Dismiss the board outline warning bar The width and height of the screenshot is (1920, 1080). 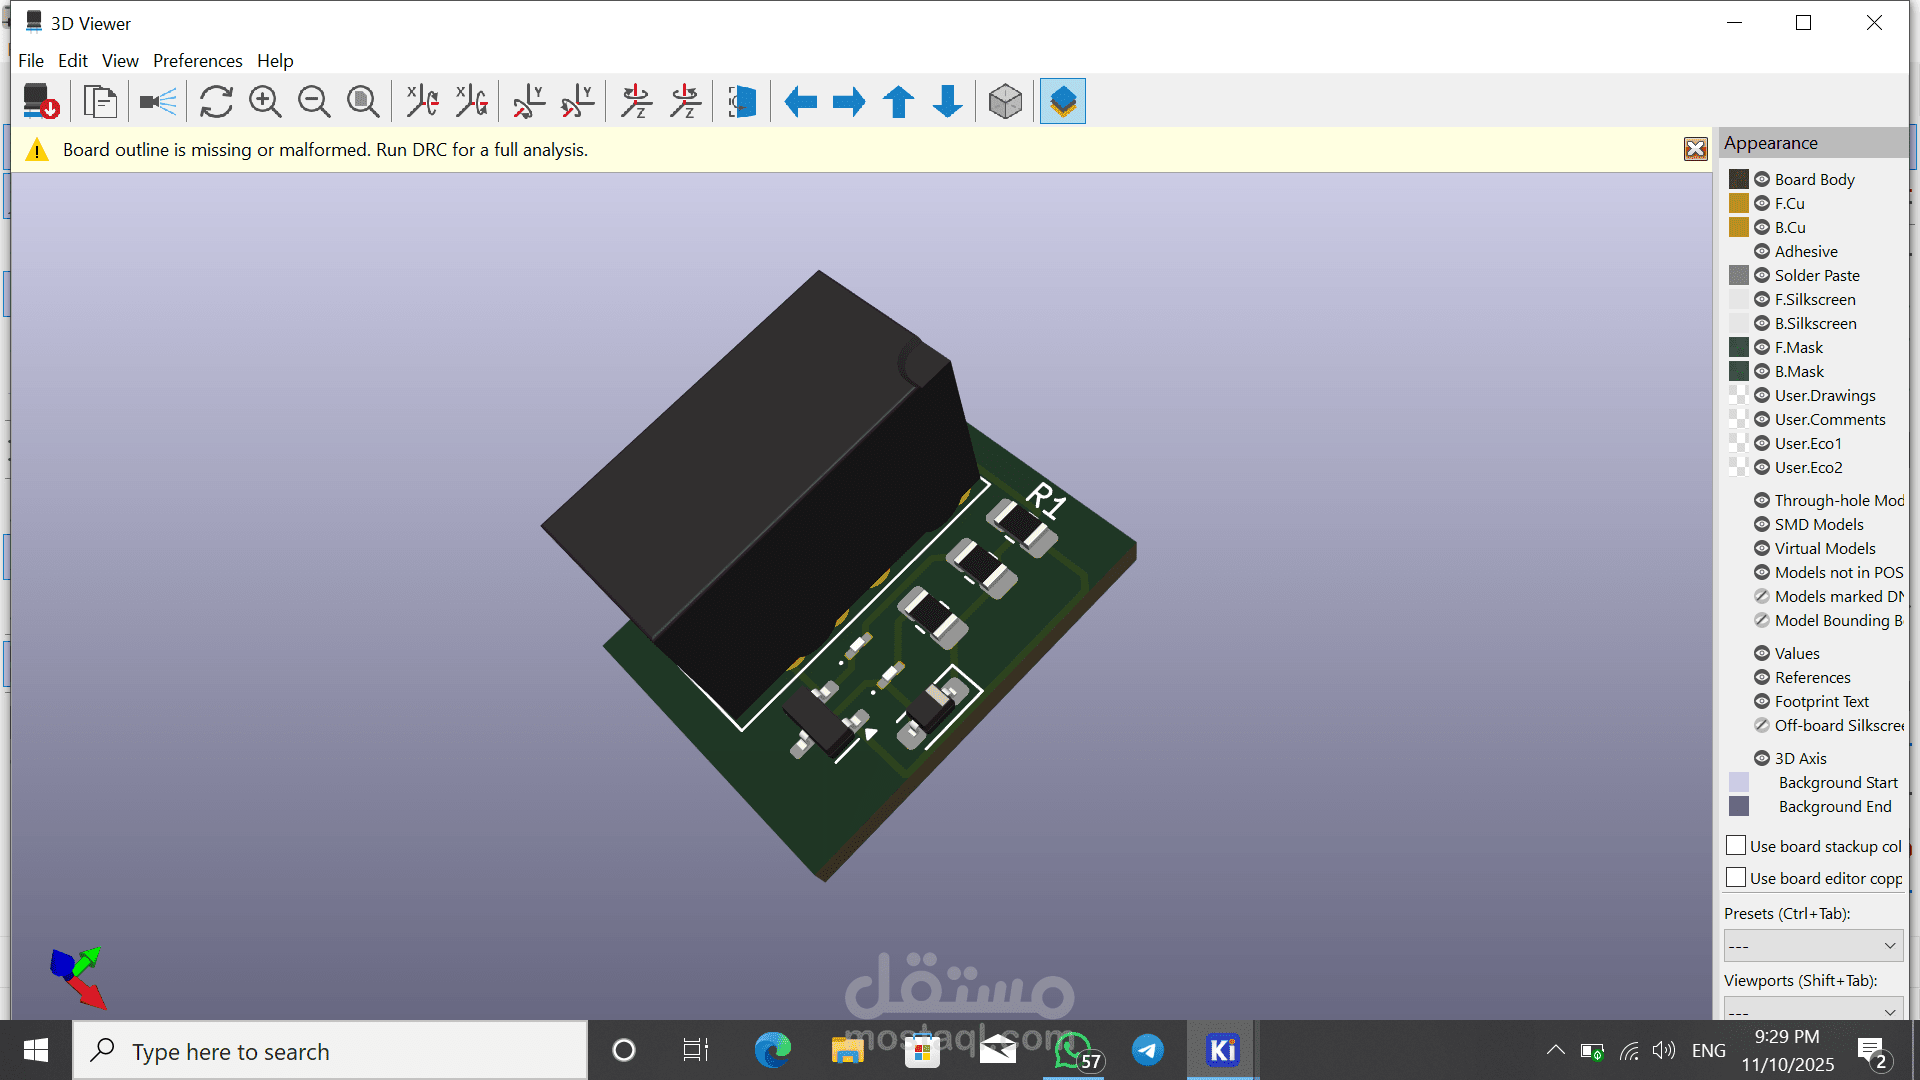click(x=1695, y=149)
